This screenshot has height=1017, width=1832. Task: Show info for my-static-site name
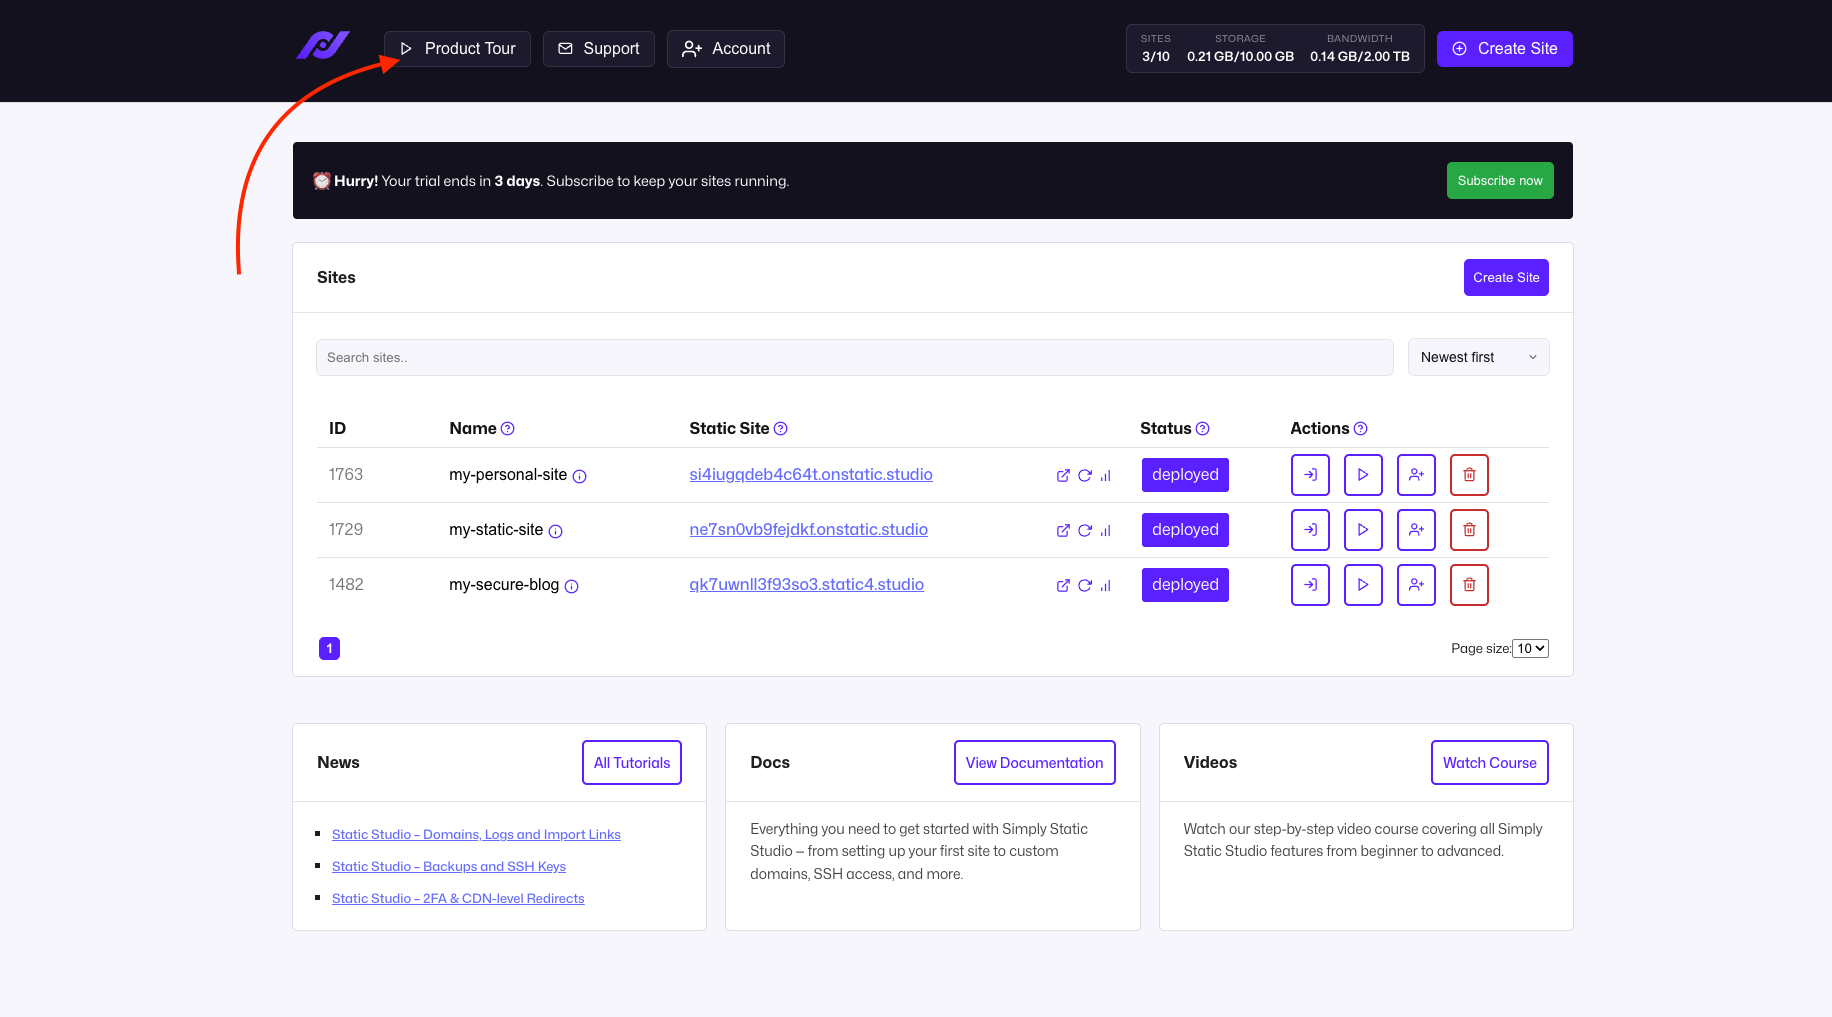pos(555,532)
